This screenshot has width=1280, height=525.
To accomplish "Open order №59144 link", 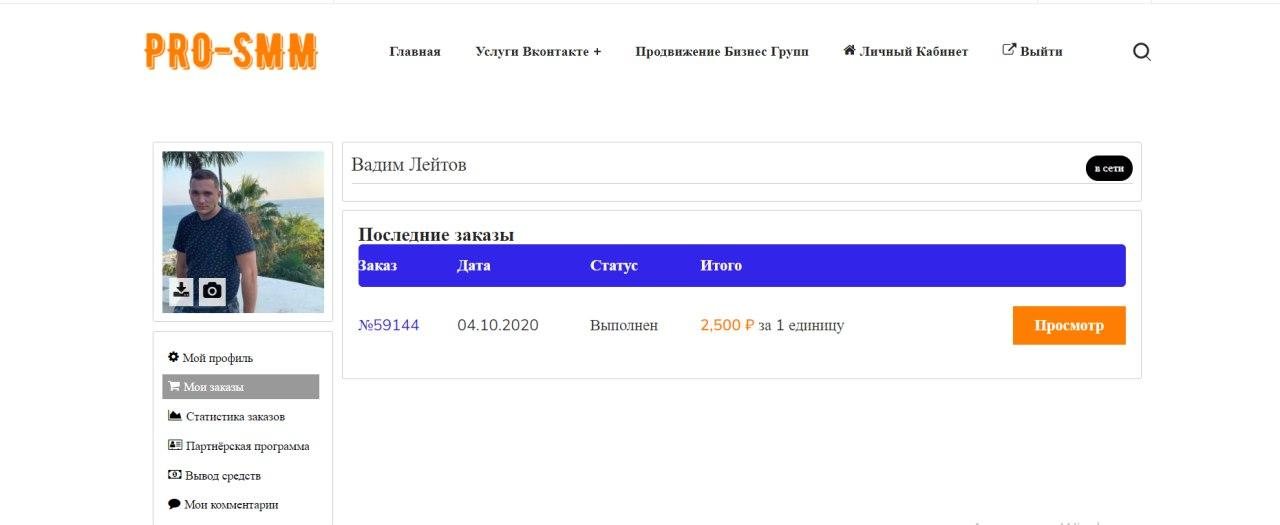I will click(x=389, y=325).
